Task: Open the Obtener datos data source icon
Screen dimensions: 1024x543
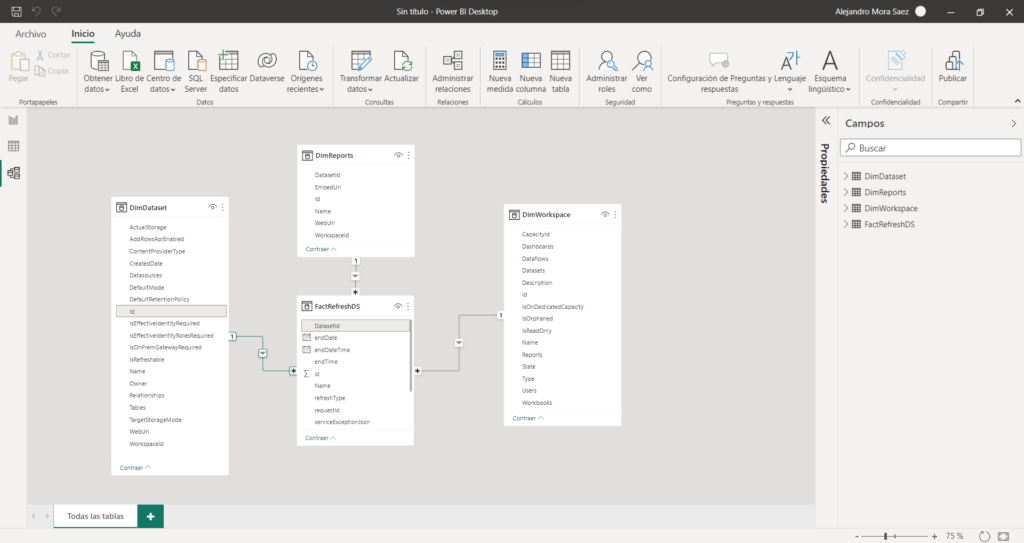Action: pyautogui.click(x=98, y=62)
